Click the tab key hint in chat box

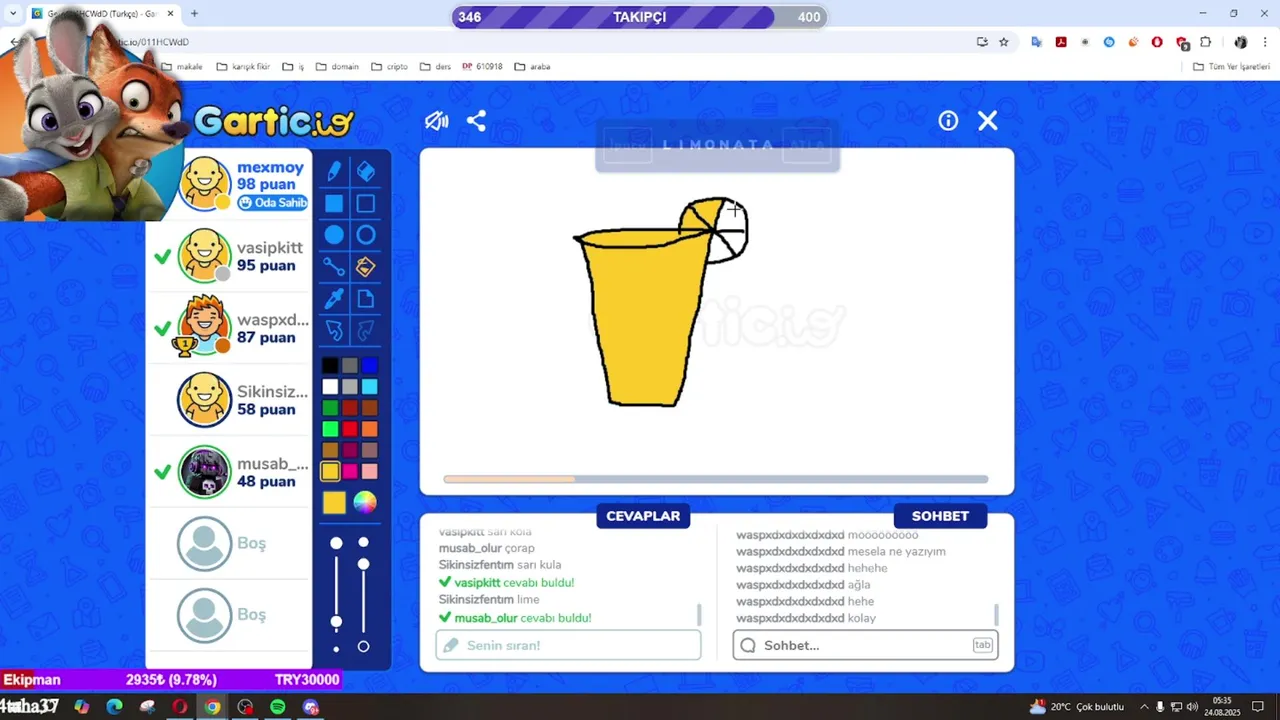982,645
